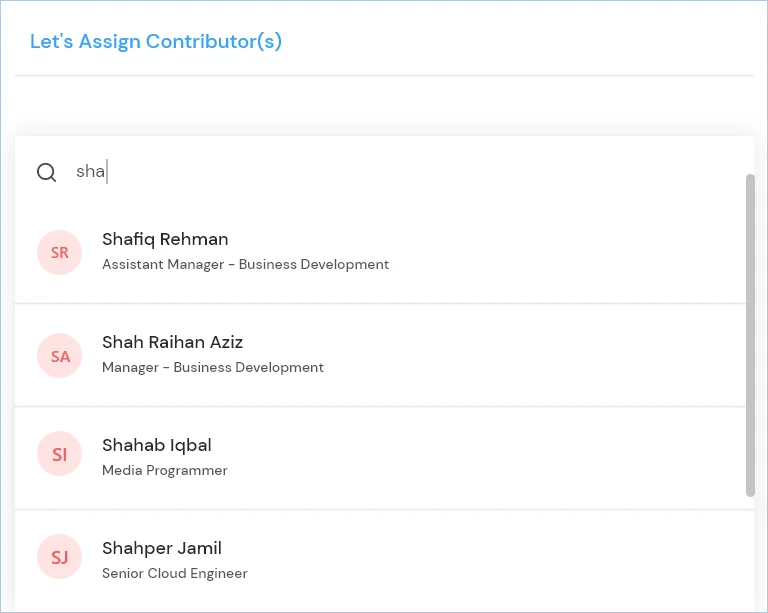Click the magnifier search icon
This screenshot has height=613, width=768.
point(47,172)
